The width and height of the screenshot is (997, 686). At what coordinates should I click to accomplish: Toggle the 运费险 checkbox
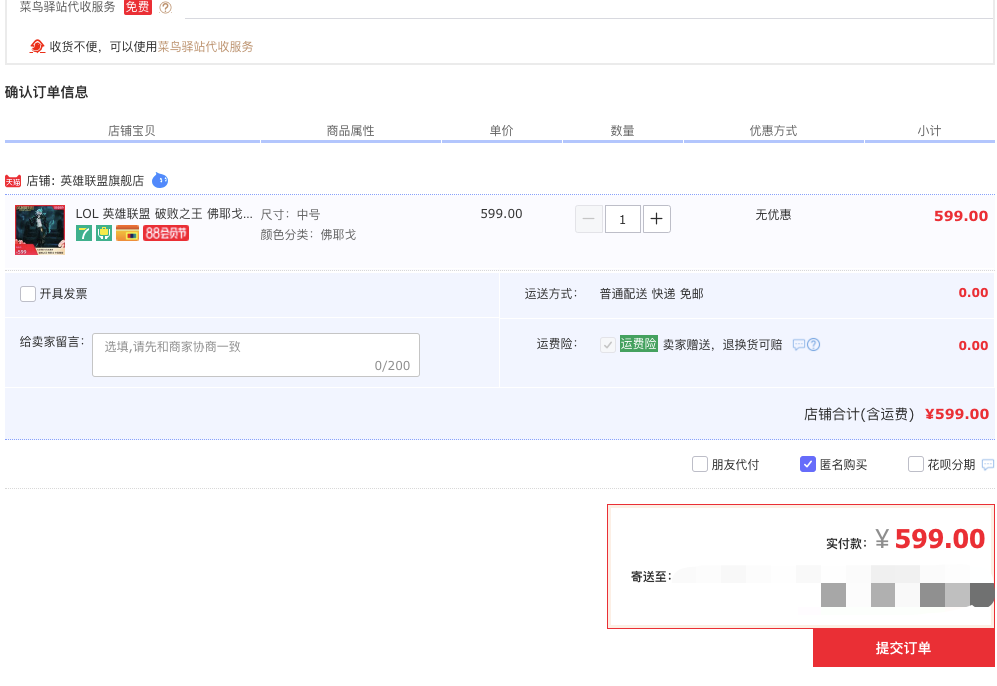(608, 345)
